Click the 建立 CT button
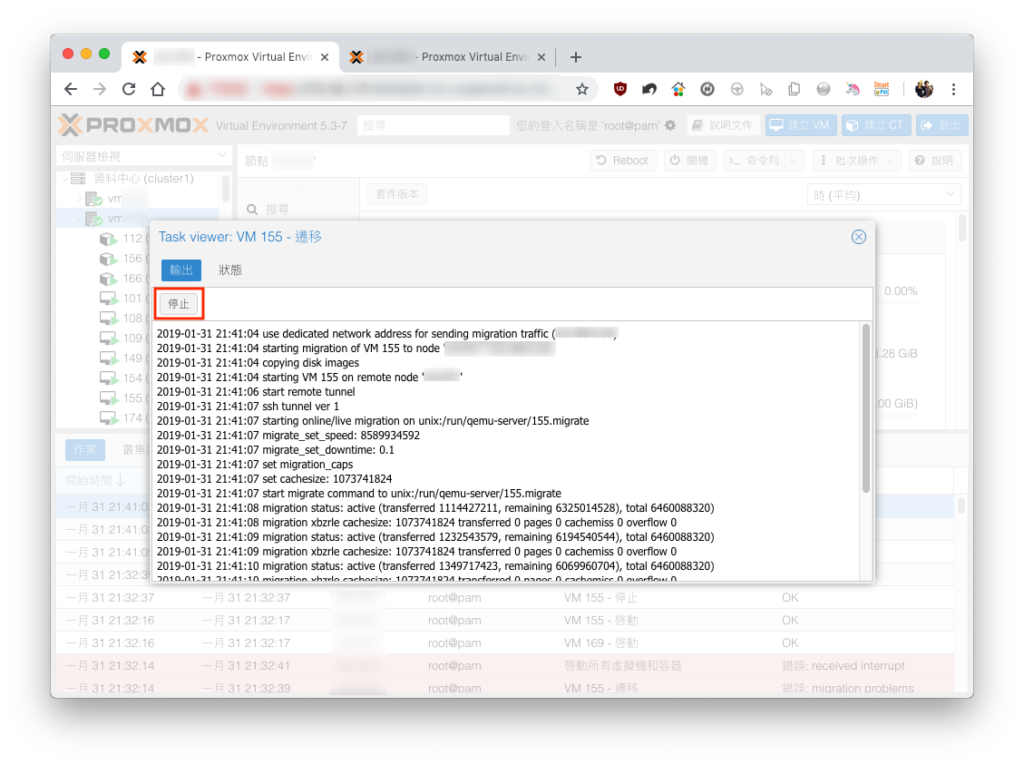This screenshot has height=765, width=1024. pos(876,125)
